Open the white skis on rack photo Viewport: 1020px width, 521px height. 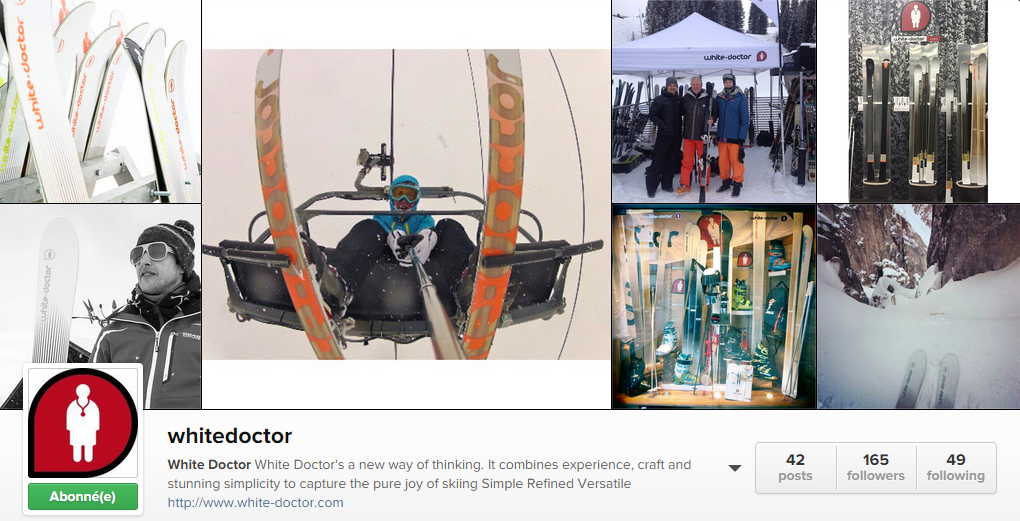point(100,101)
